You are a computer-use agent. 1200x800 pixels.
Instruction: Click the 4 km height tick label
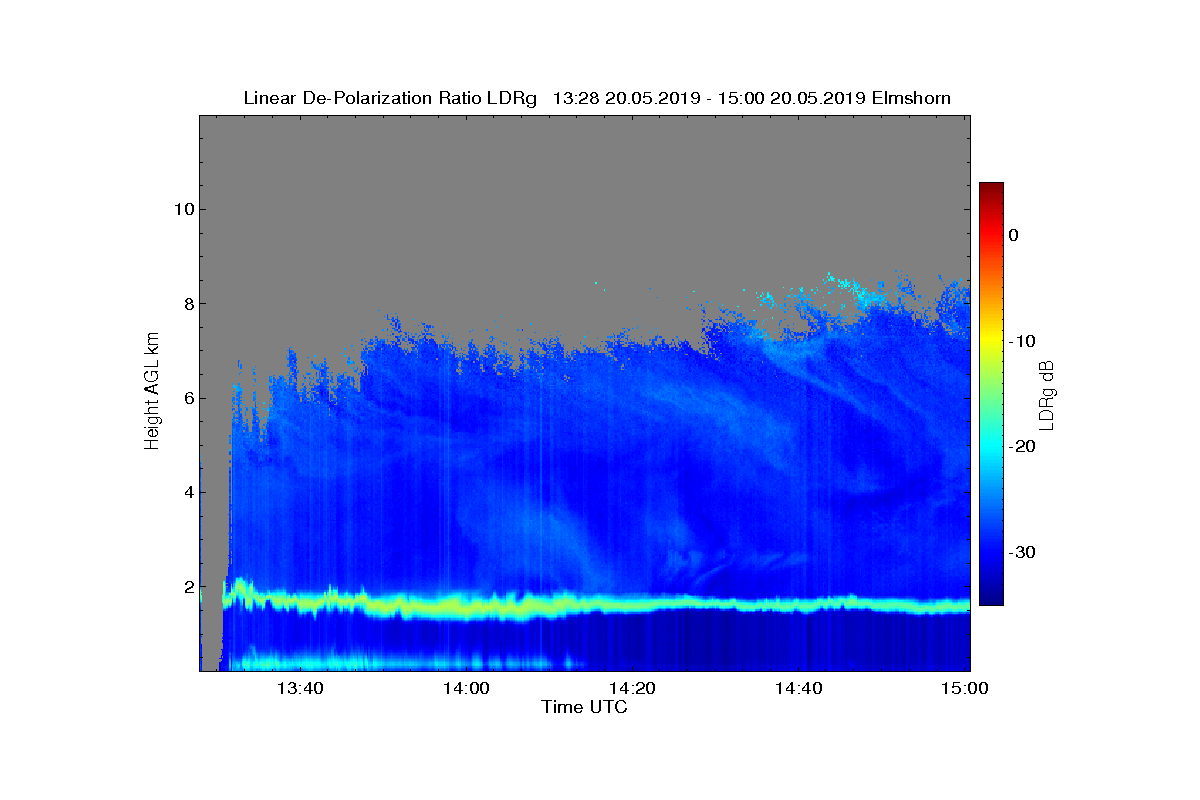(x=186, y=492)
